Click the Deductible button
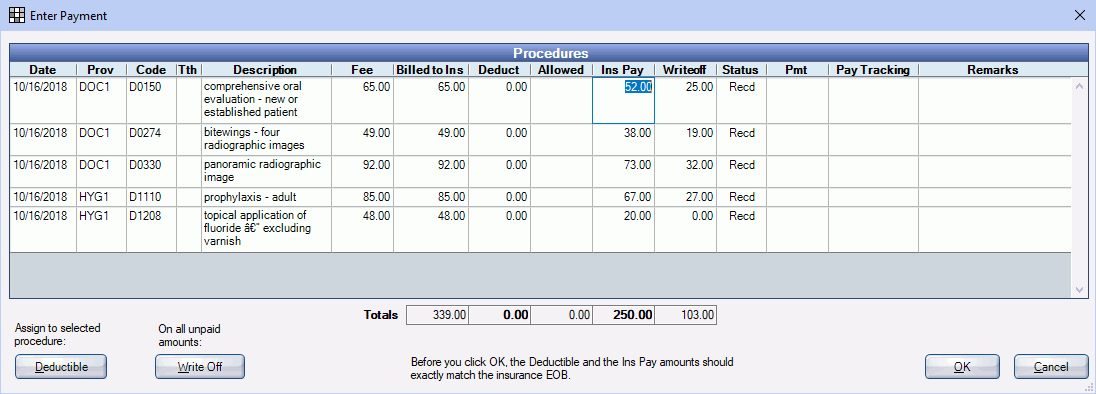This screenshot has width=1096, height=394. [61, 367]
